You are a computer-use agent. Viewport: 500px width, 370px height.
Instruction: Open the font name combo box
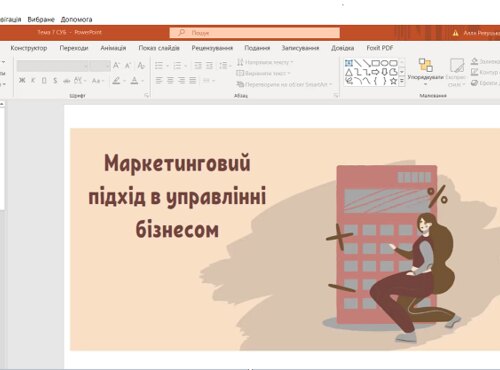click(53, 66)
